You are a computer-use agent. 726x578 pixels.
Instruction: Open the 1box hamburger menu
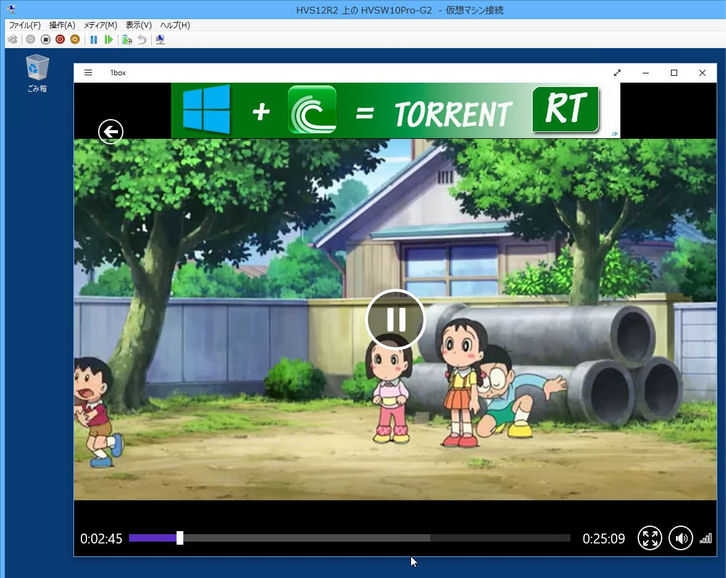88,72
